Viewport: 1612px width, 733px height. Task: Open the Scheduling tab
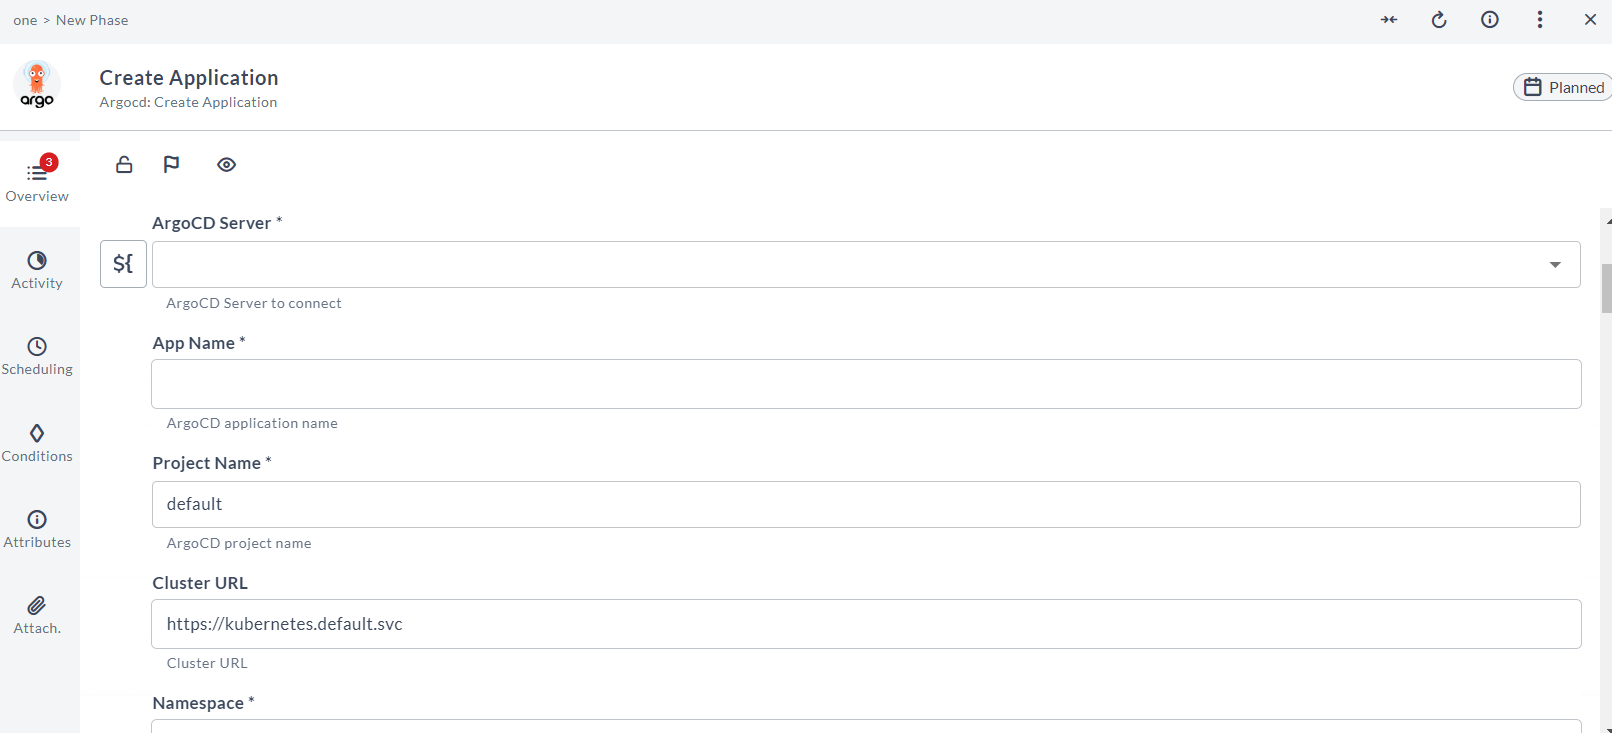[37, 356]
